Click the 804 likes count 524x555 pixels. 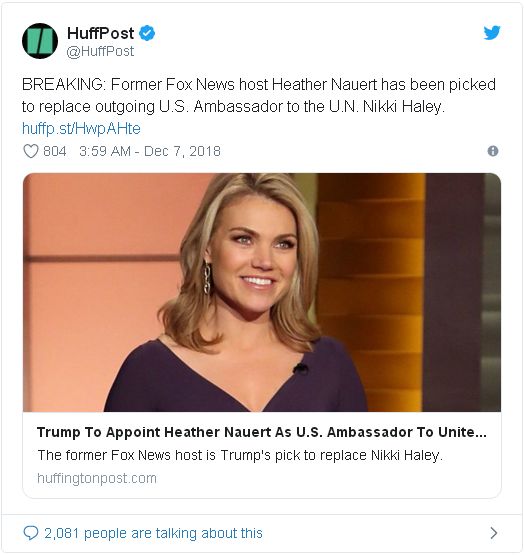pyautogui.click(x=55, y=151)
